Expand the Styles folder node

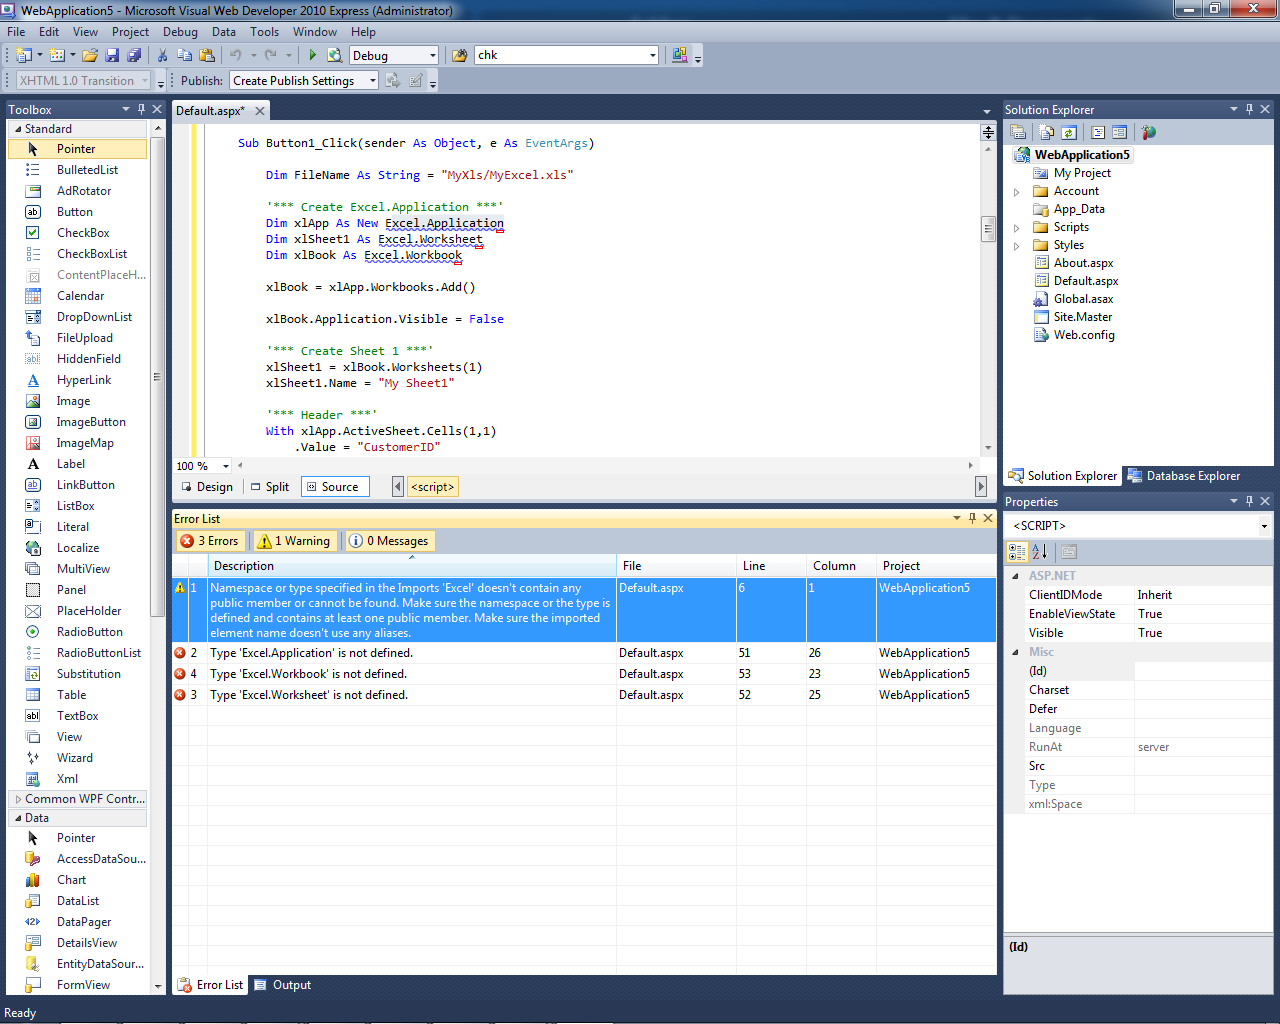(1017, 246)
